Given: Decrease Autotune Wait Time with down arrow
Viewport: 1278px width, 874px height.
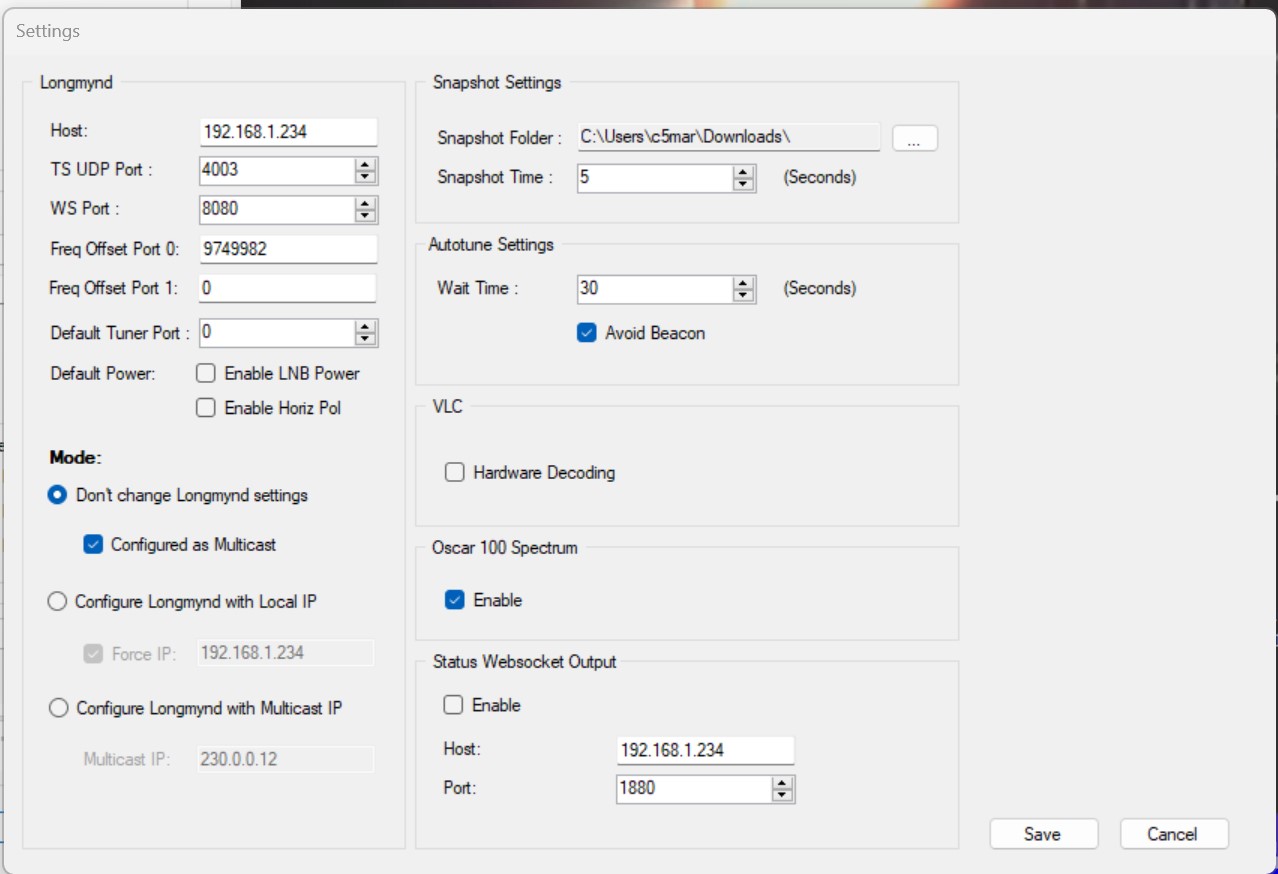Looking at the screenshot, I should [x=743, y=295].
